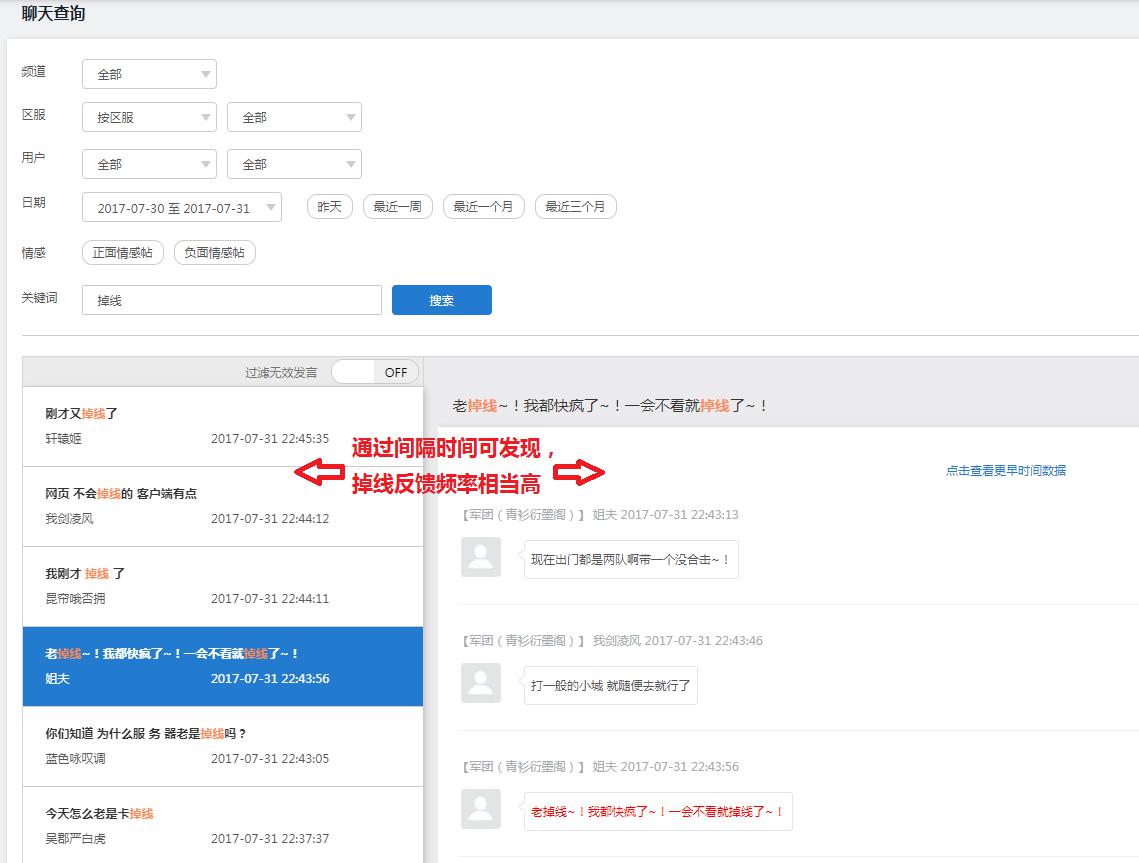Open the 刚才又掉线了 message by 轩辕姬
This screenshot has height=863, width=1139.
coord(222,426)
